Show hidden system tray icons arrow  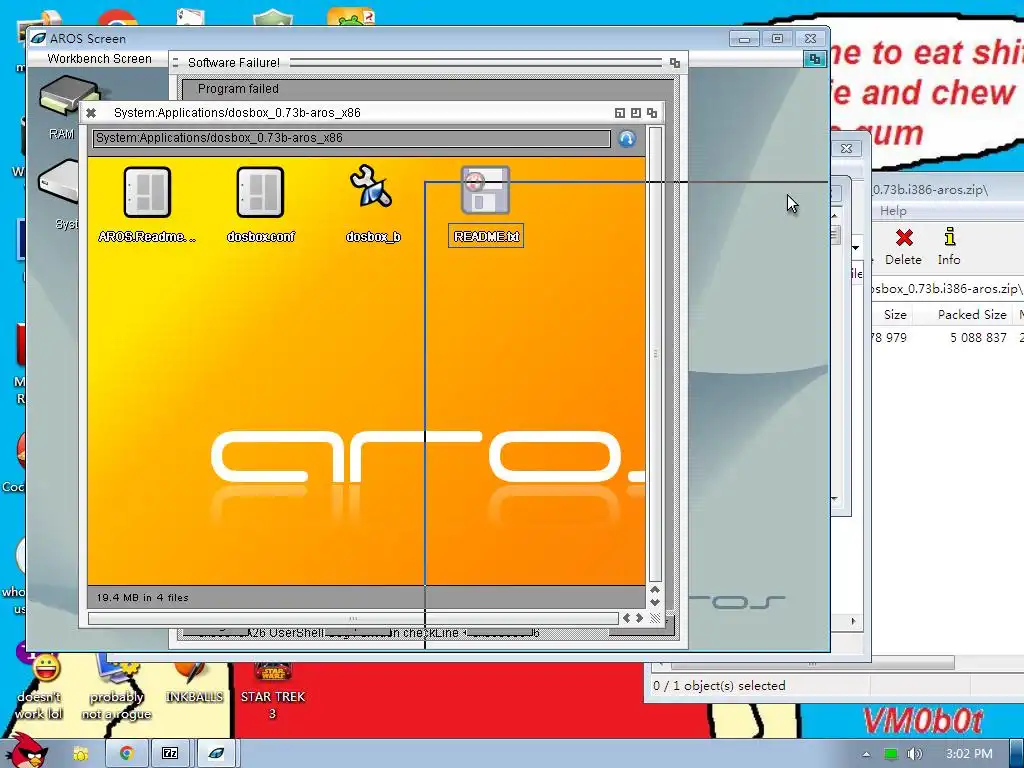(x=867, y=754)
